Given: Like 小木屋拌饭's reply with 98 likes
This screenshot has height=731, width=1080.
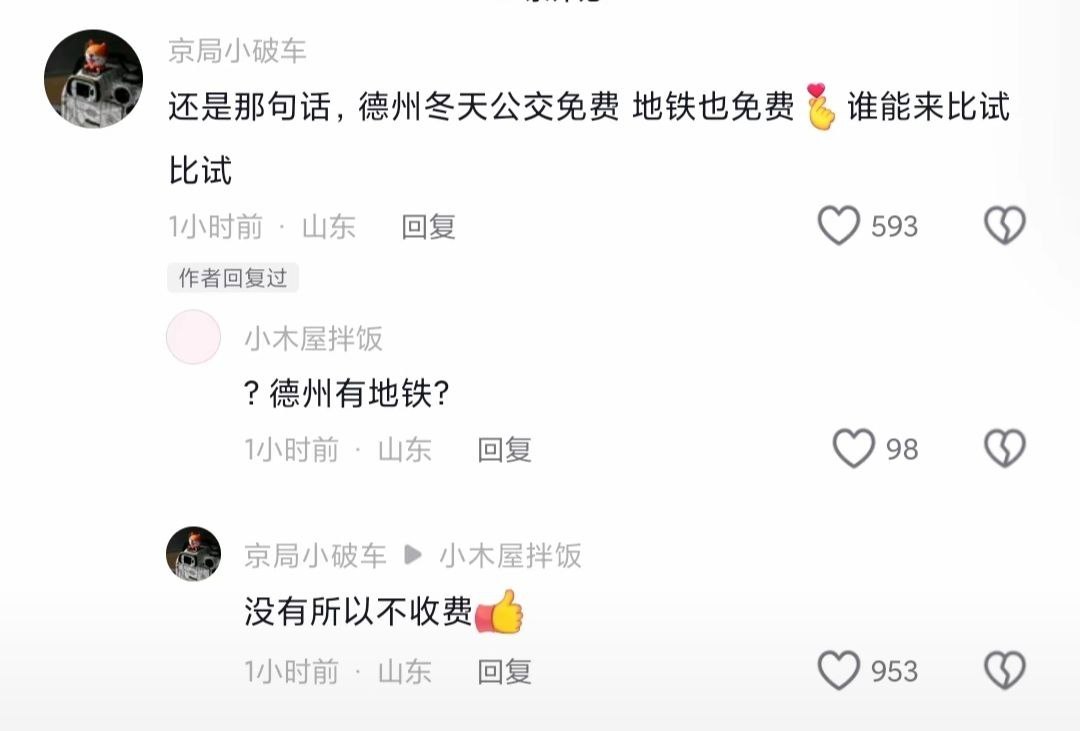Looking at the screenshot, I should 854,449.
